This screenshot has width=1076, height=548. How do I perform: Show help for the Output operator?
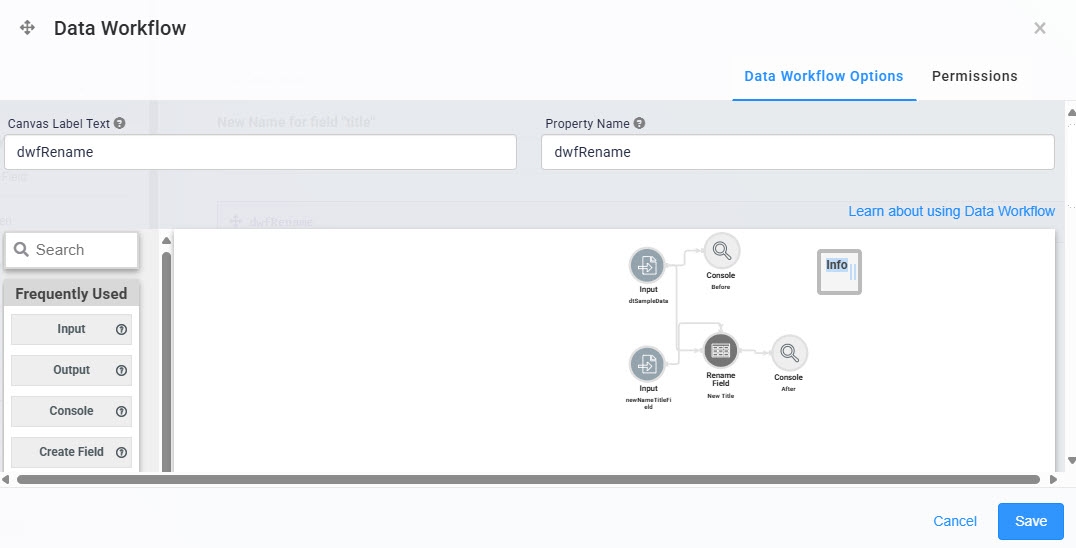pos(121,370)
